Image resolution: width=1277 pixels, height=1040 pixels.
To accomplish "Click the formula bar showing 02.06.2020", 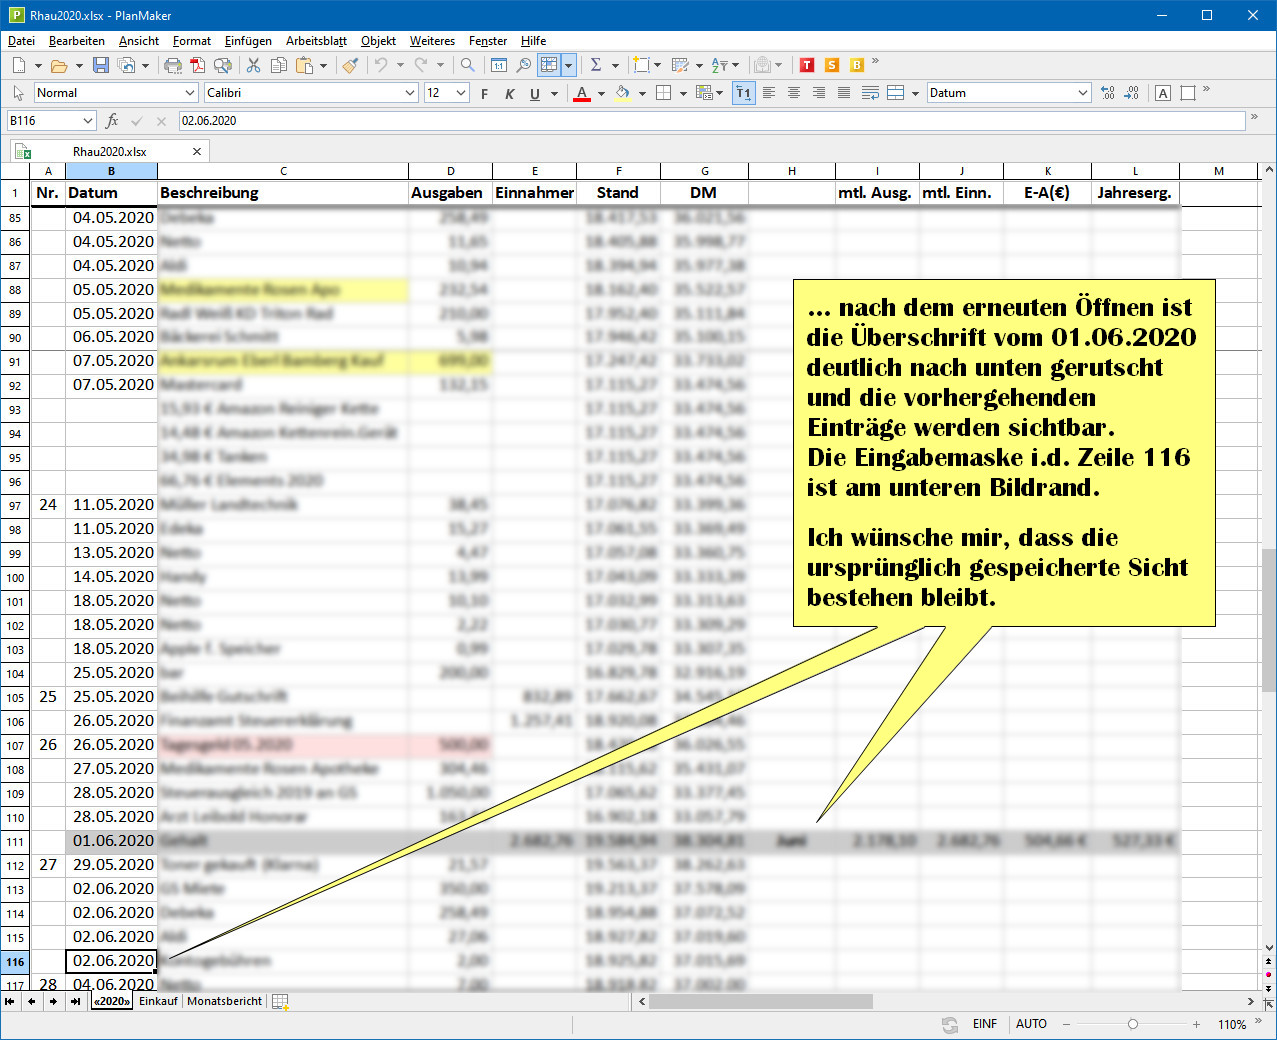I will tap(711, 121).
